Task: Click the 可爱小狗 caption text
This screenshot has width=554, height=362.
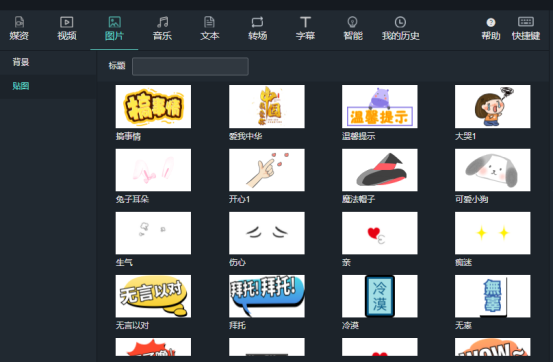Action: [471, 199]
